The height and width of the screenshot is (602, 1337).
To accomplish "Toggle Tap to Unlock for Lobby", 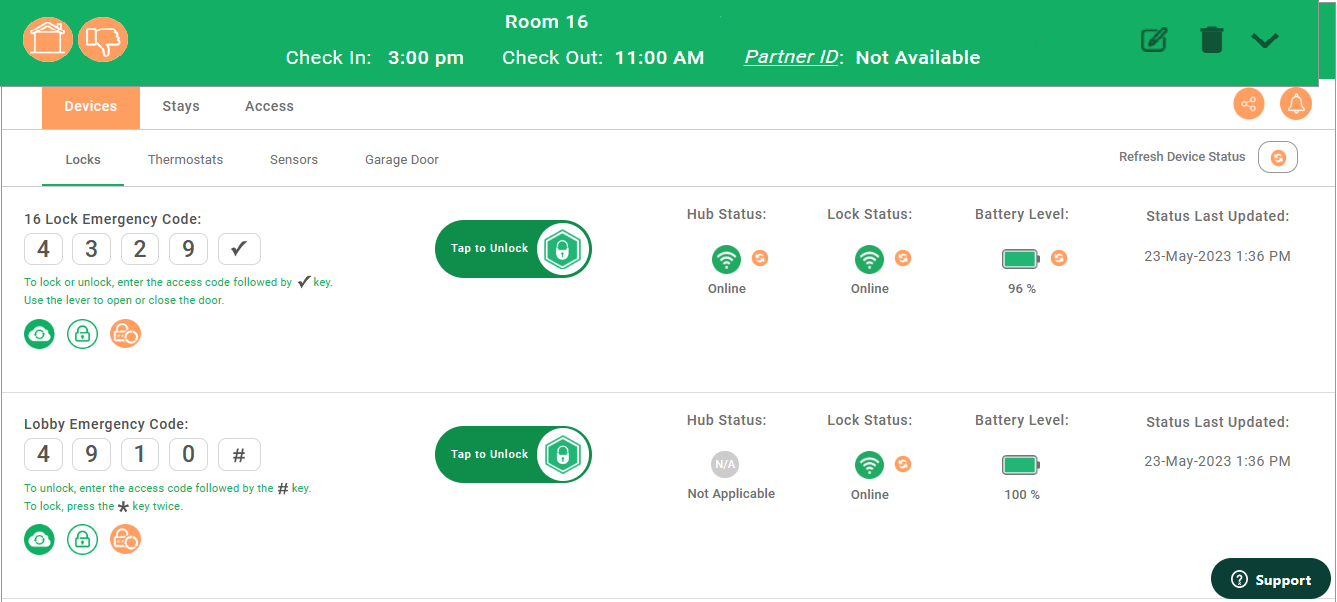I will click(513, 455).
